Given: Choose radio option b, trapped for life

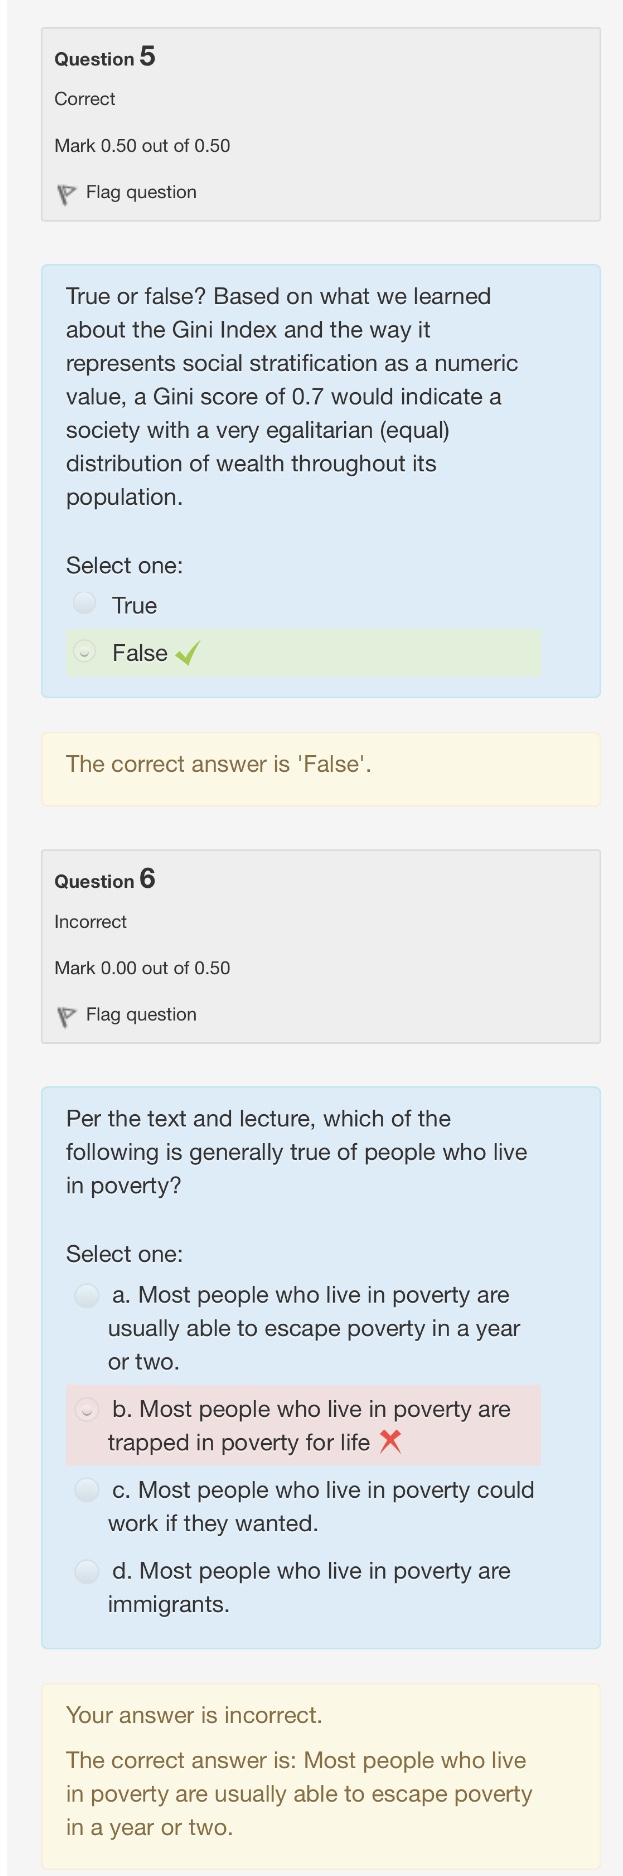Looking at the screenshot, I should (x=88, y=1410).
